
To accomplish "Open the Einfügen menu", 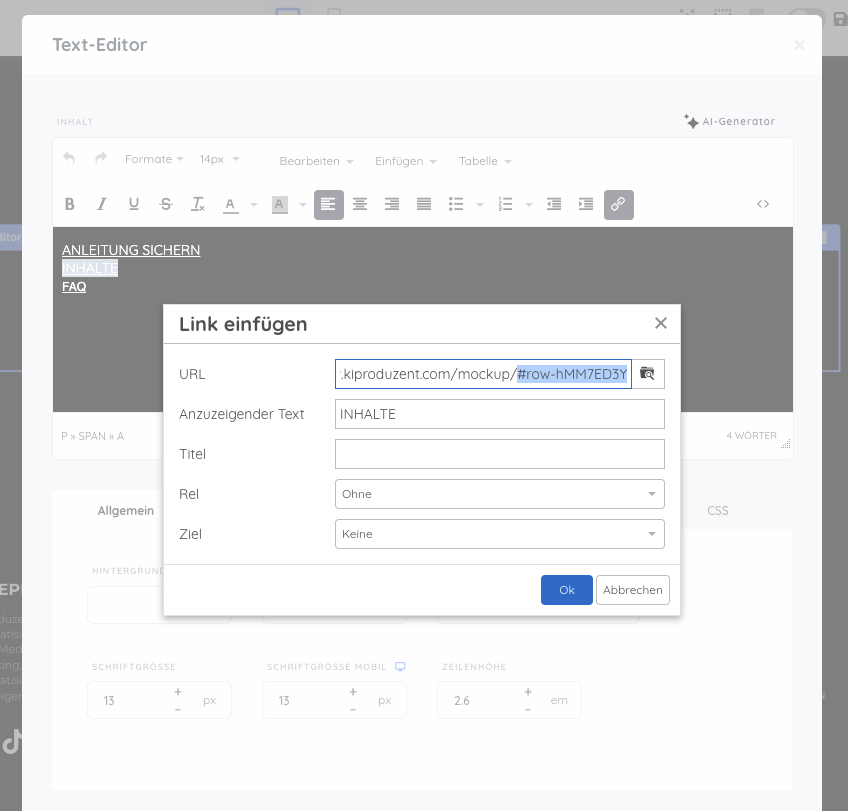I will tap(405, 161).
